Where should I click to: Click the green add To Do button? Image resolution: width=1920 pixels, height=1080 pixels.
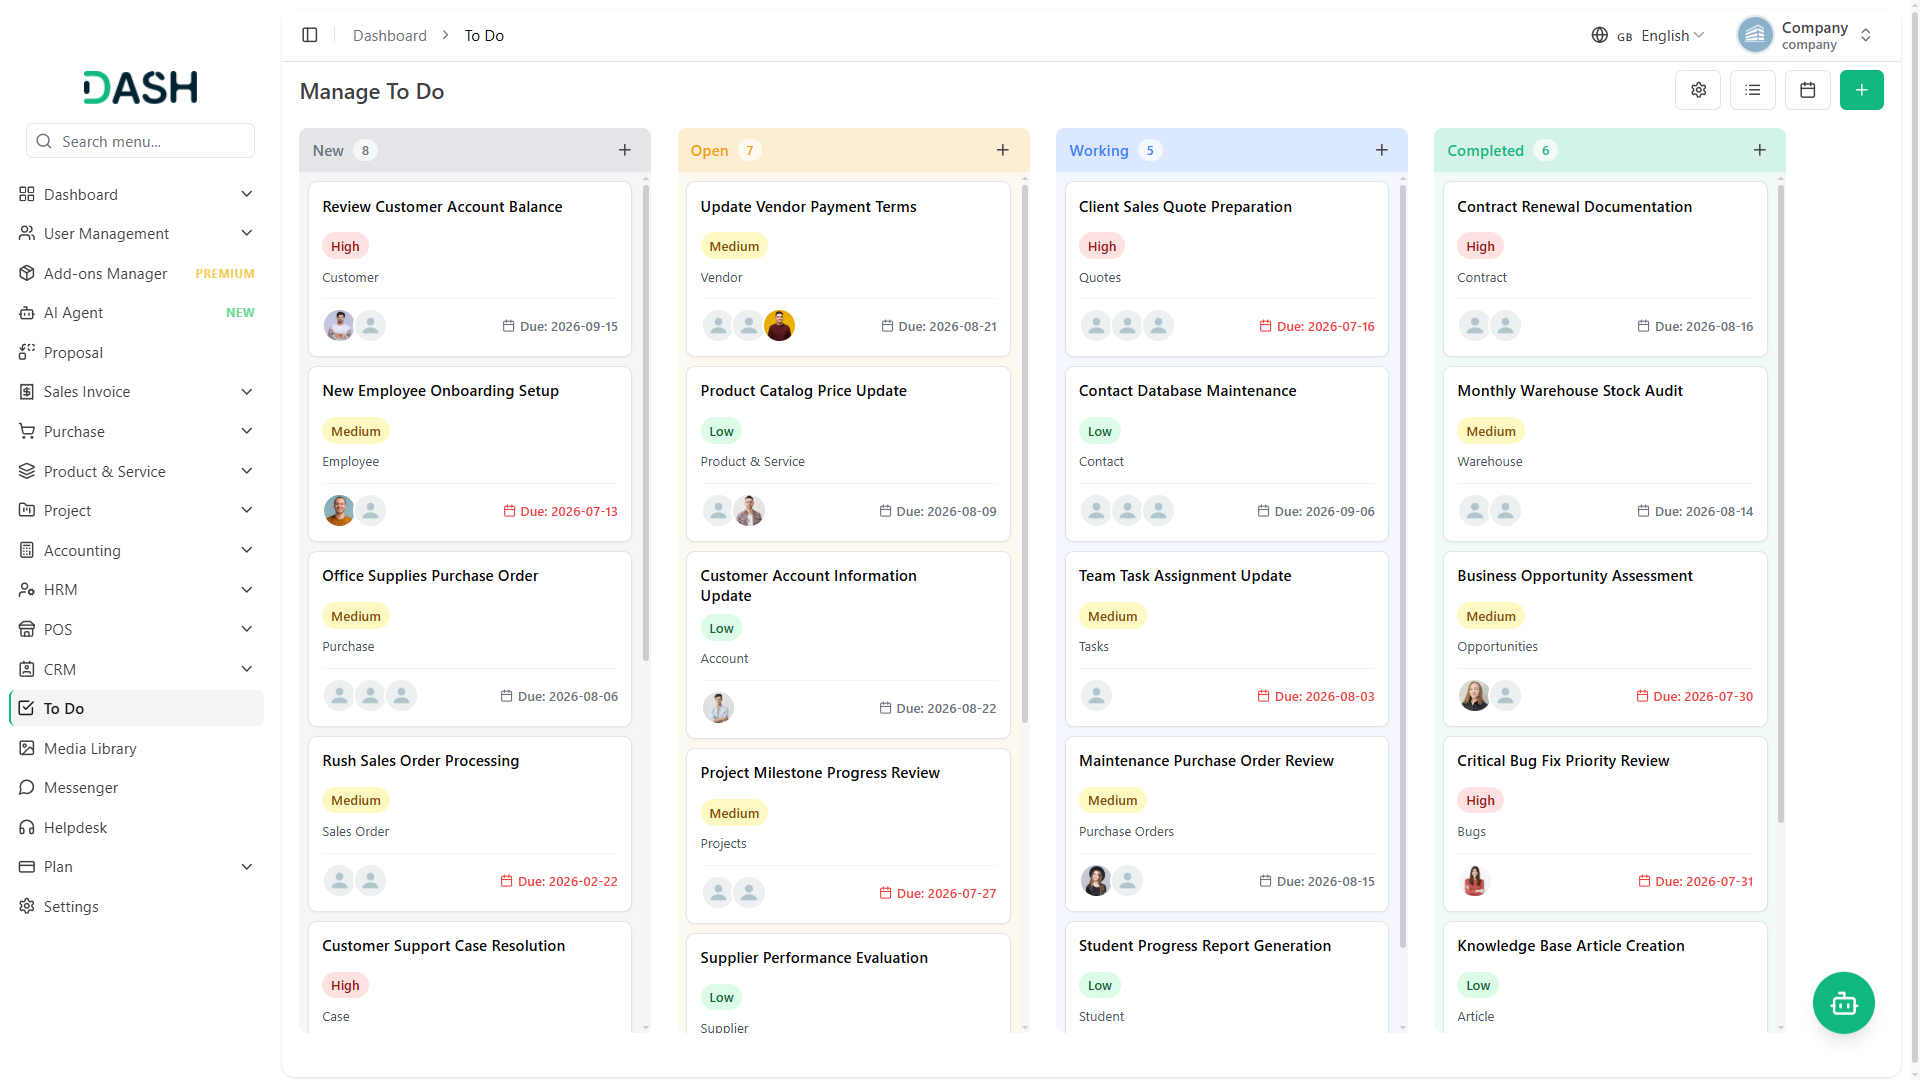click(x=1862, y=90)
